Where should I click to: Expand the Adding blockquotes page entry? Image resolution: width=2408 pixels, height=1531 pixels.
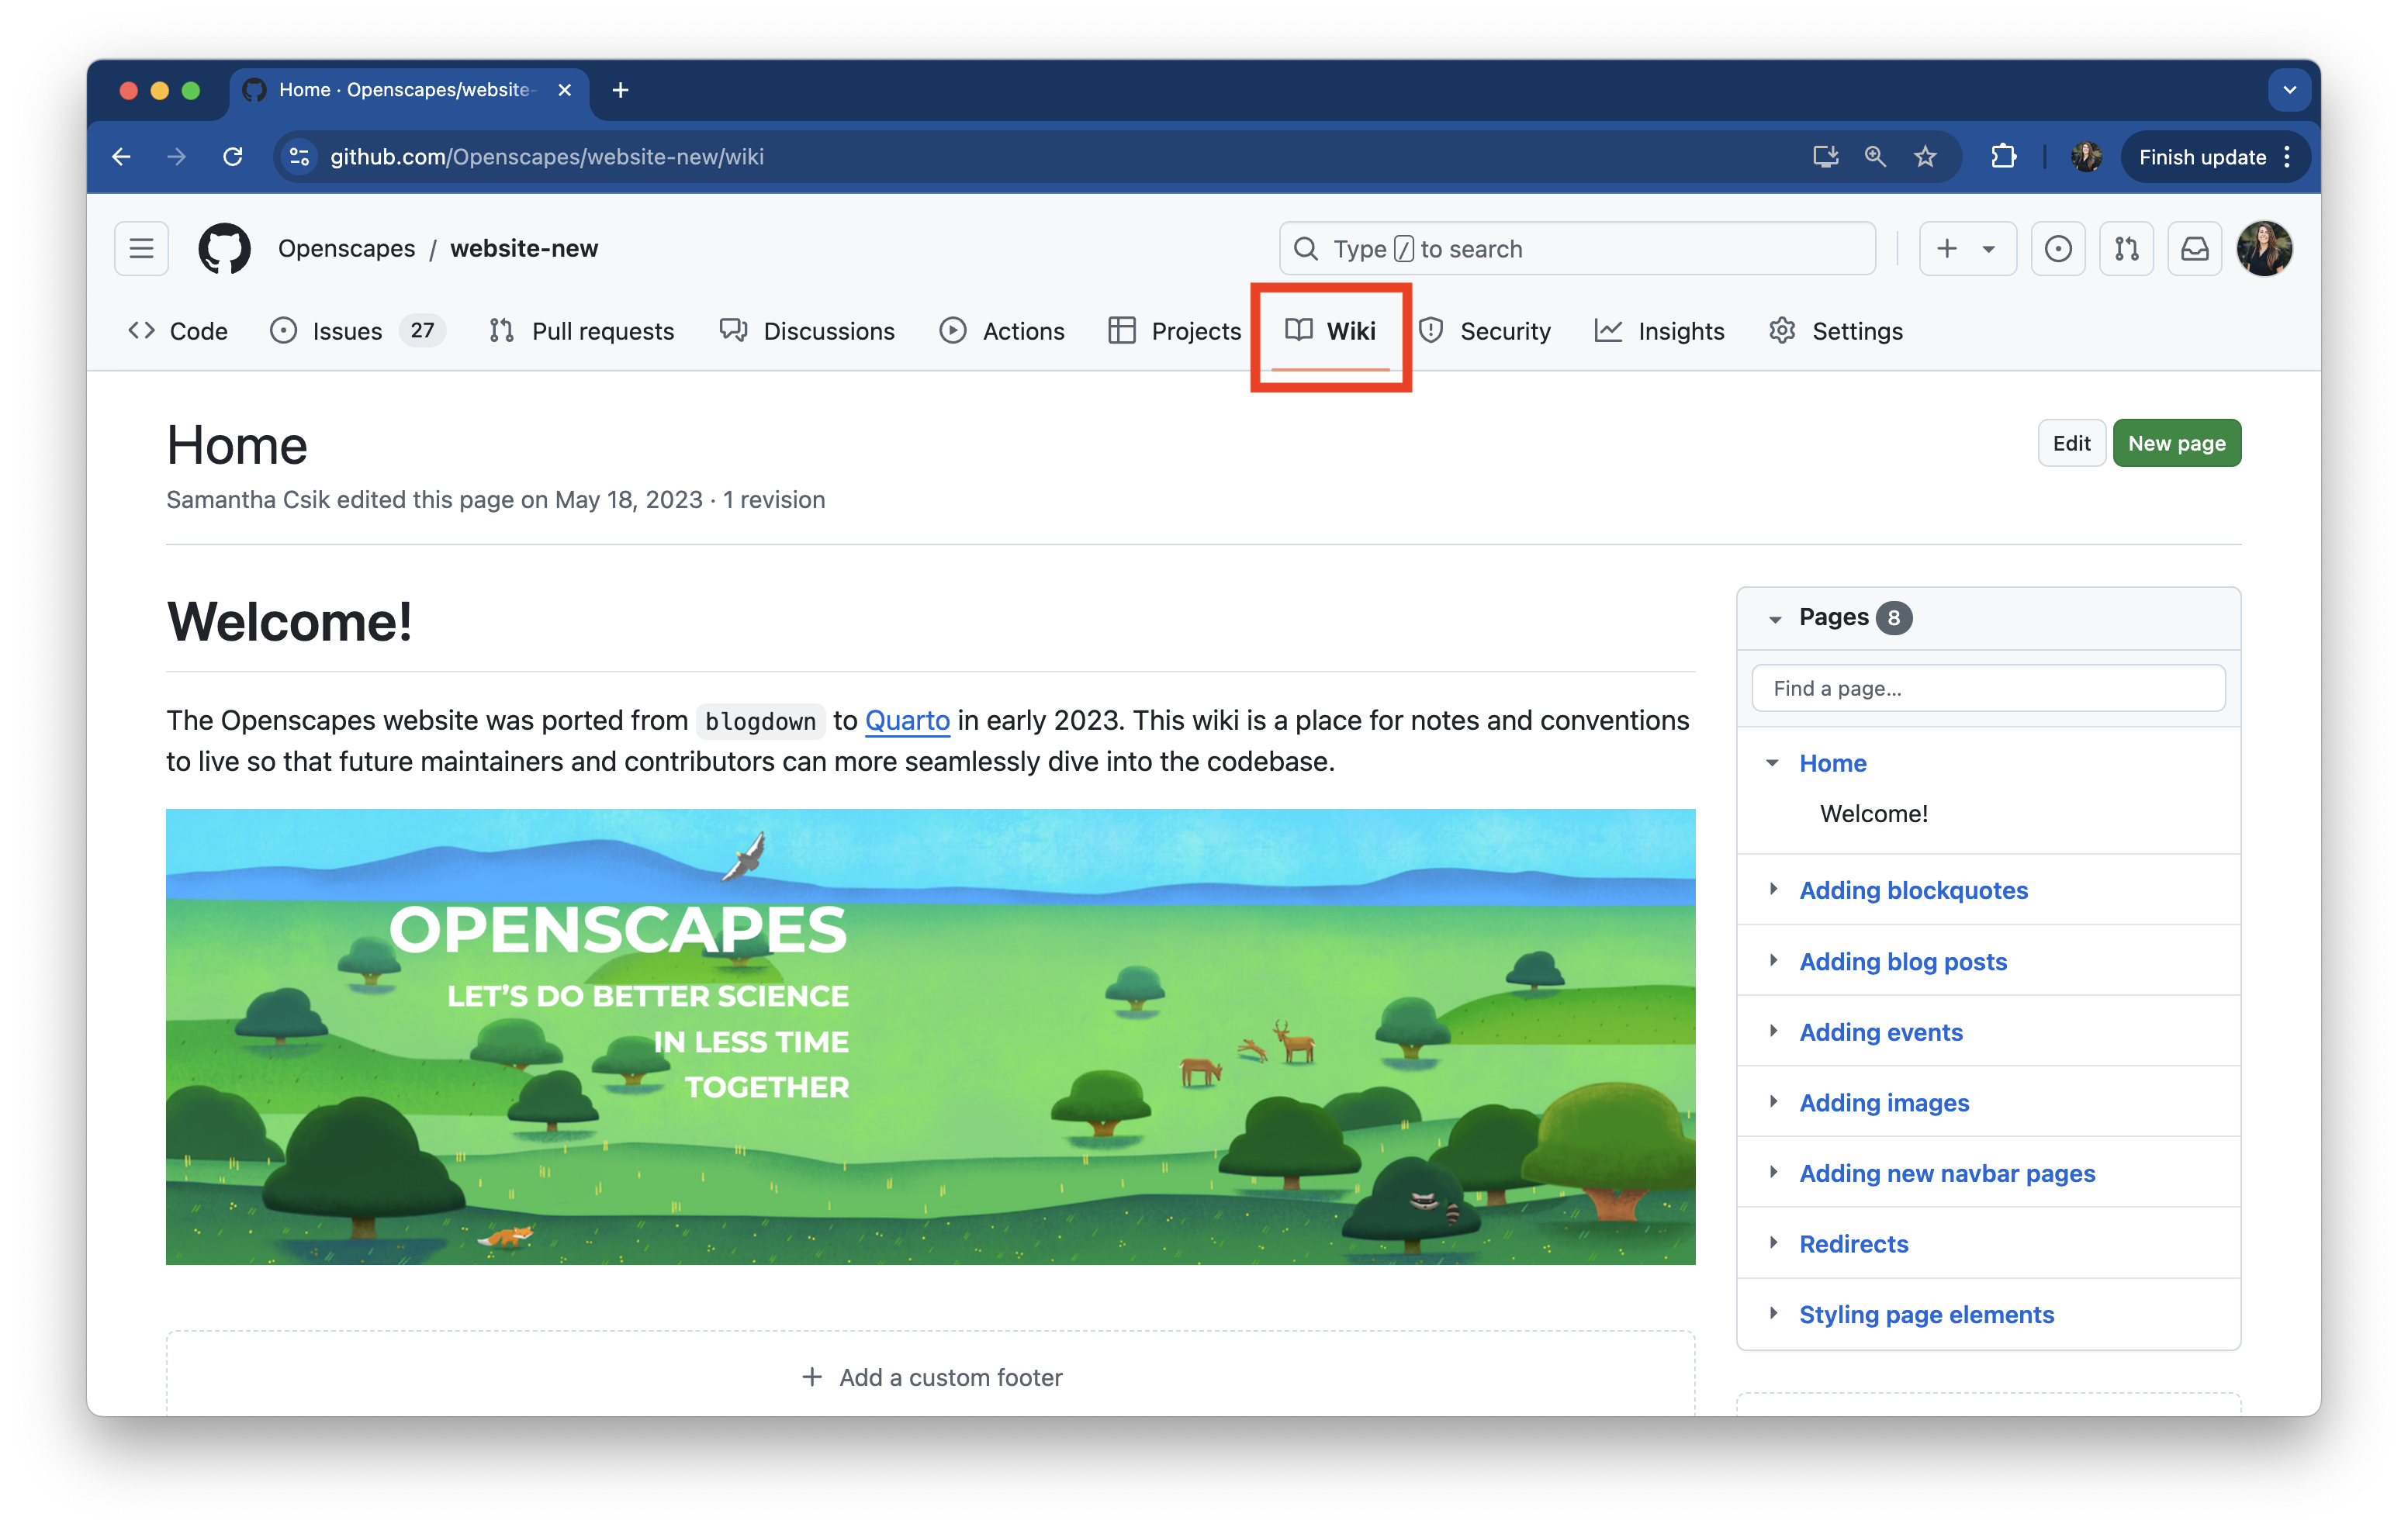tap(1773, 889)
